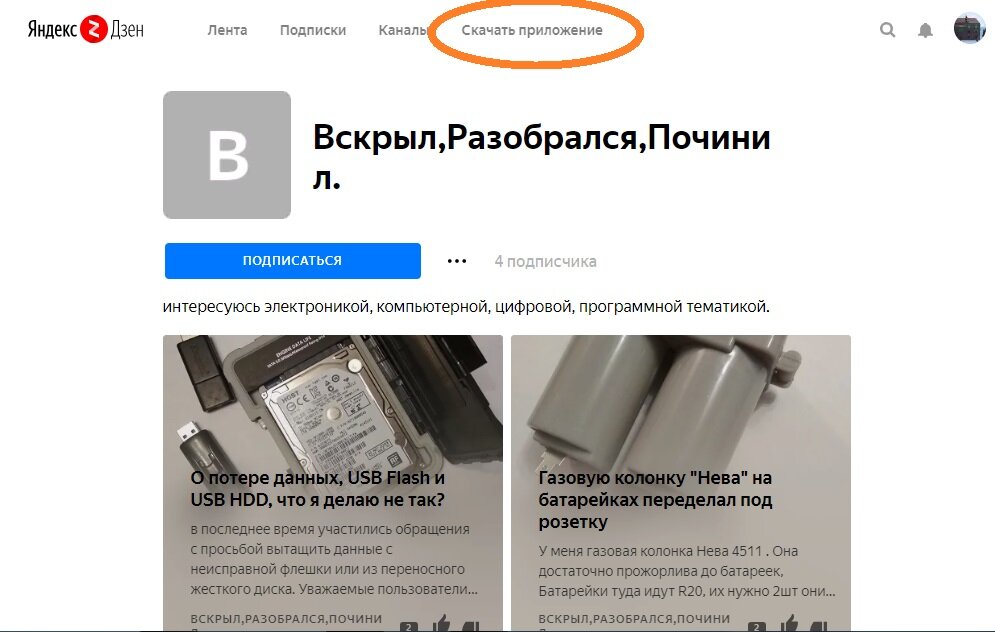The width and height of the screenshot is (995, 632).
Task: Like the Нева gas heater article
Action: (789, 624)
